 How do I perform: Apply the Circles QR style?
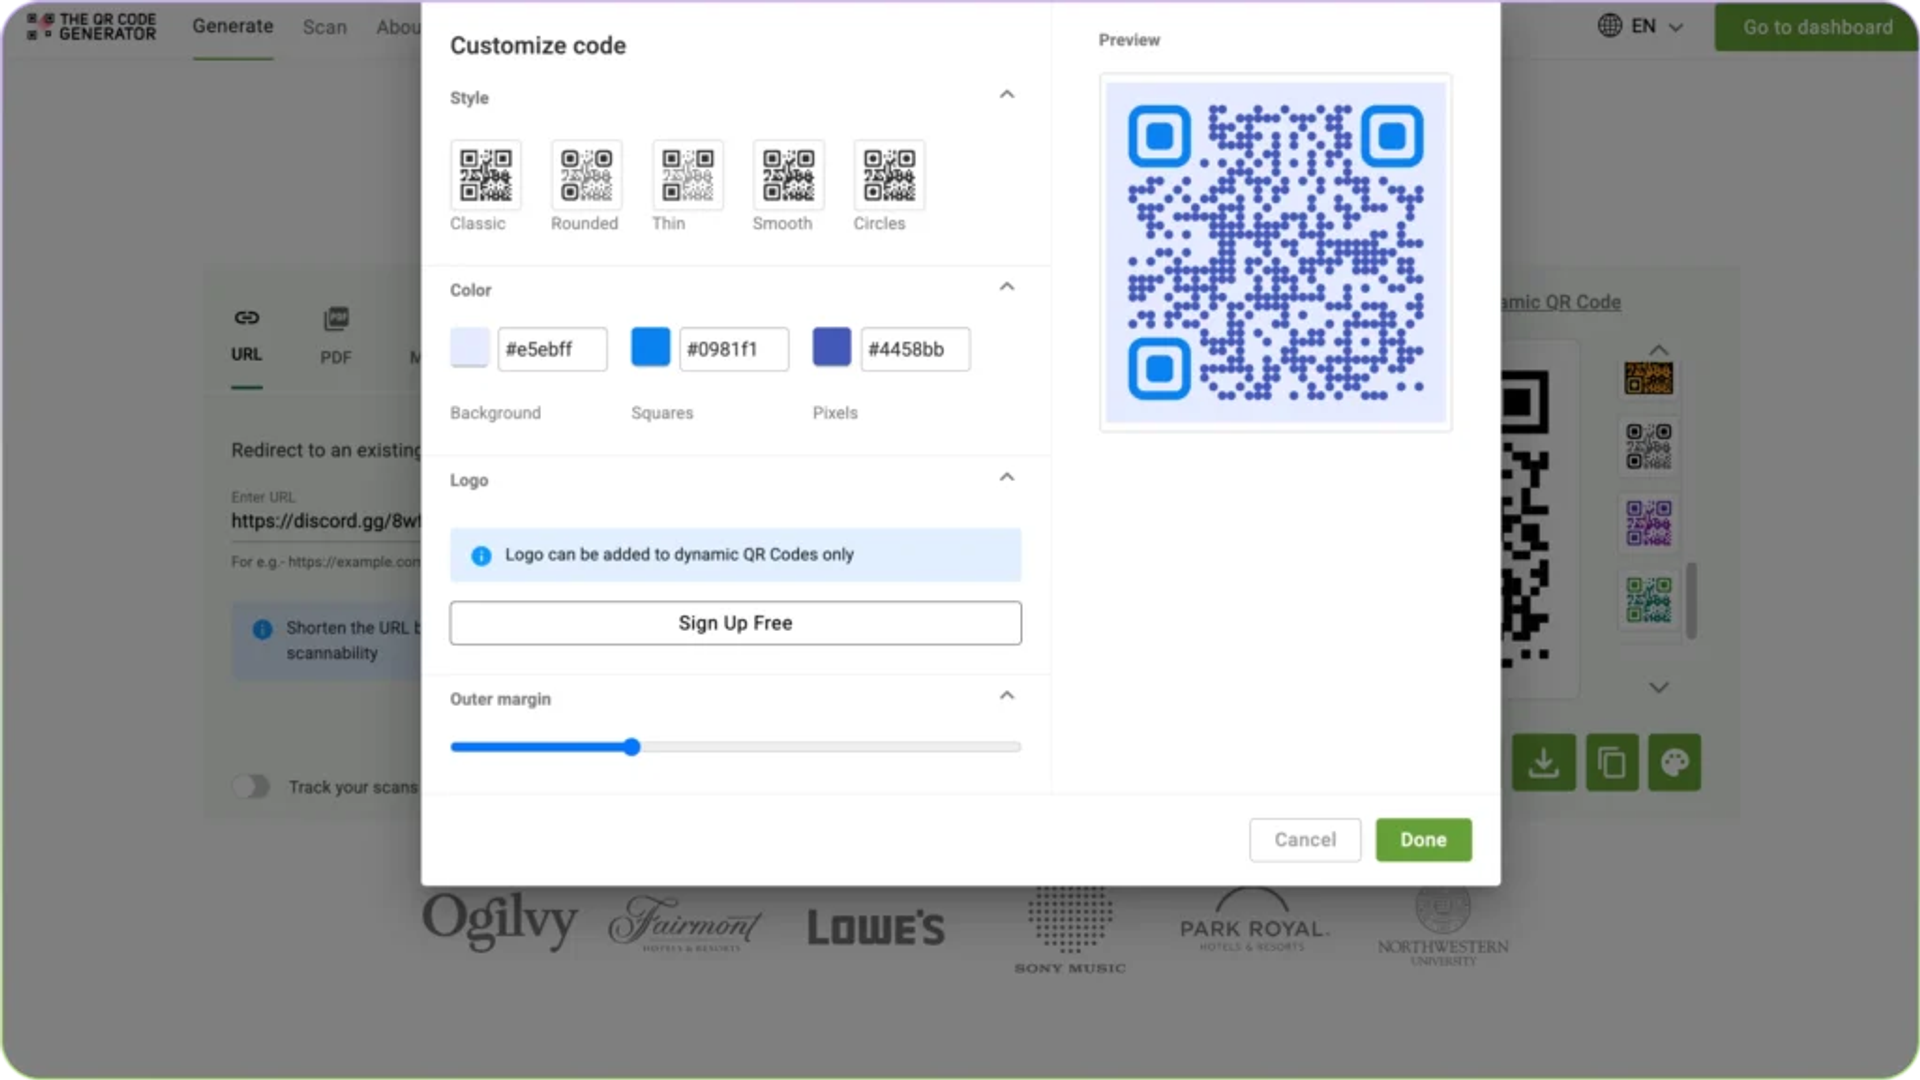click(x=889, y=175)
